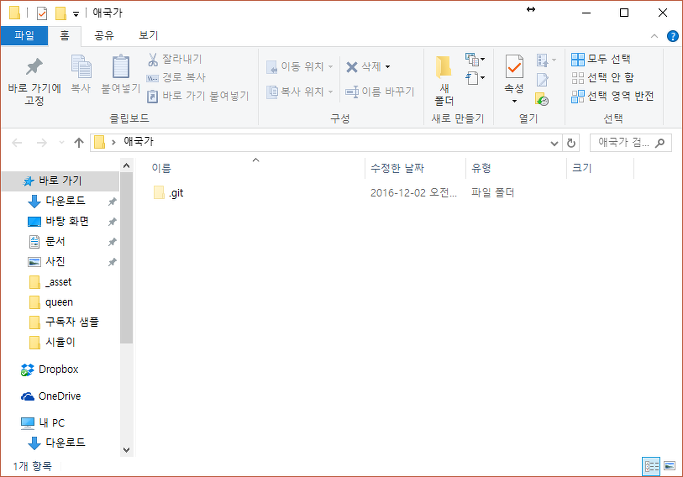This screenshot has width=683, height=477.
Task: Sort by 크기 (Size) column header
Action: coord(582,168)
